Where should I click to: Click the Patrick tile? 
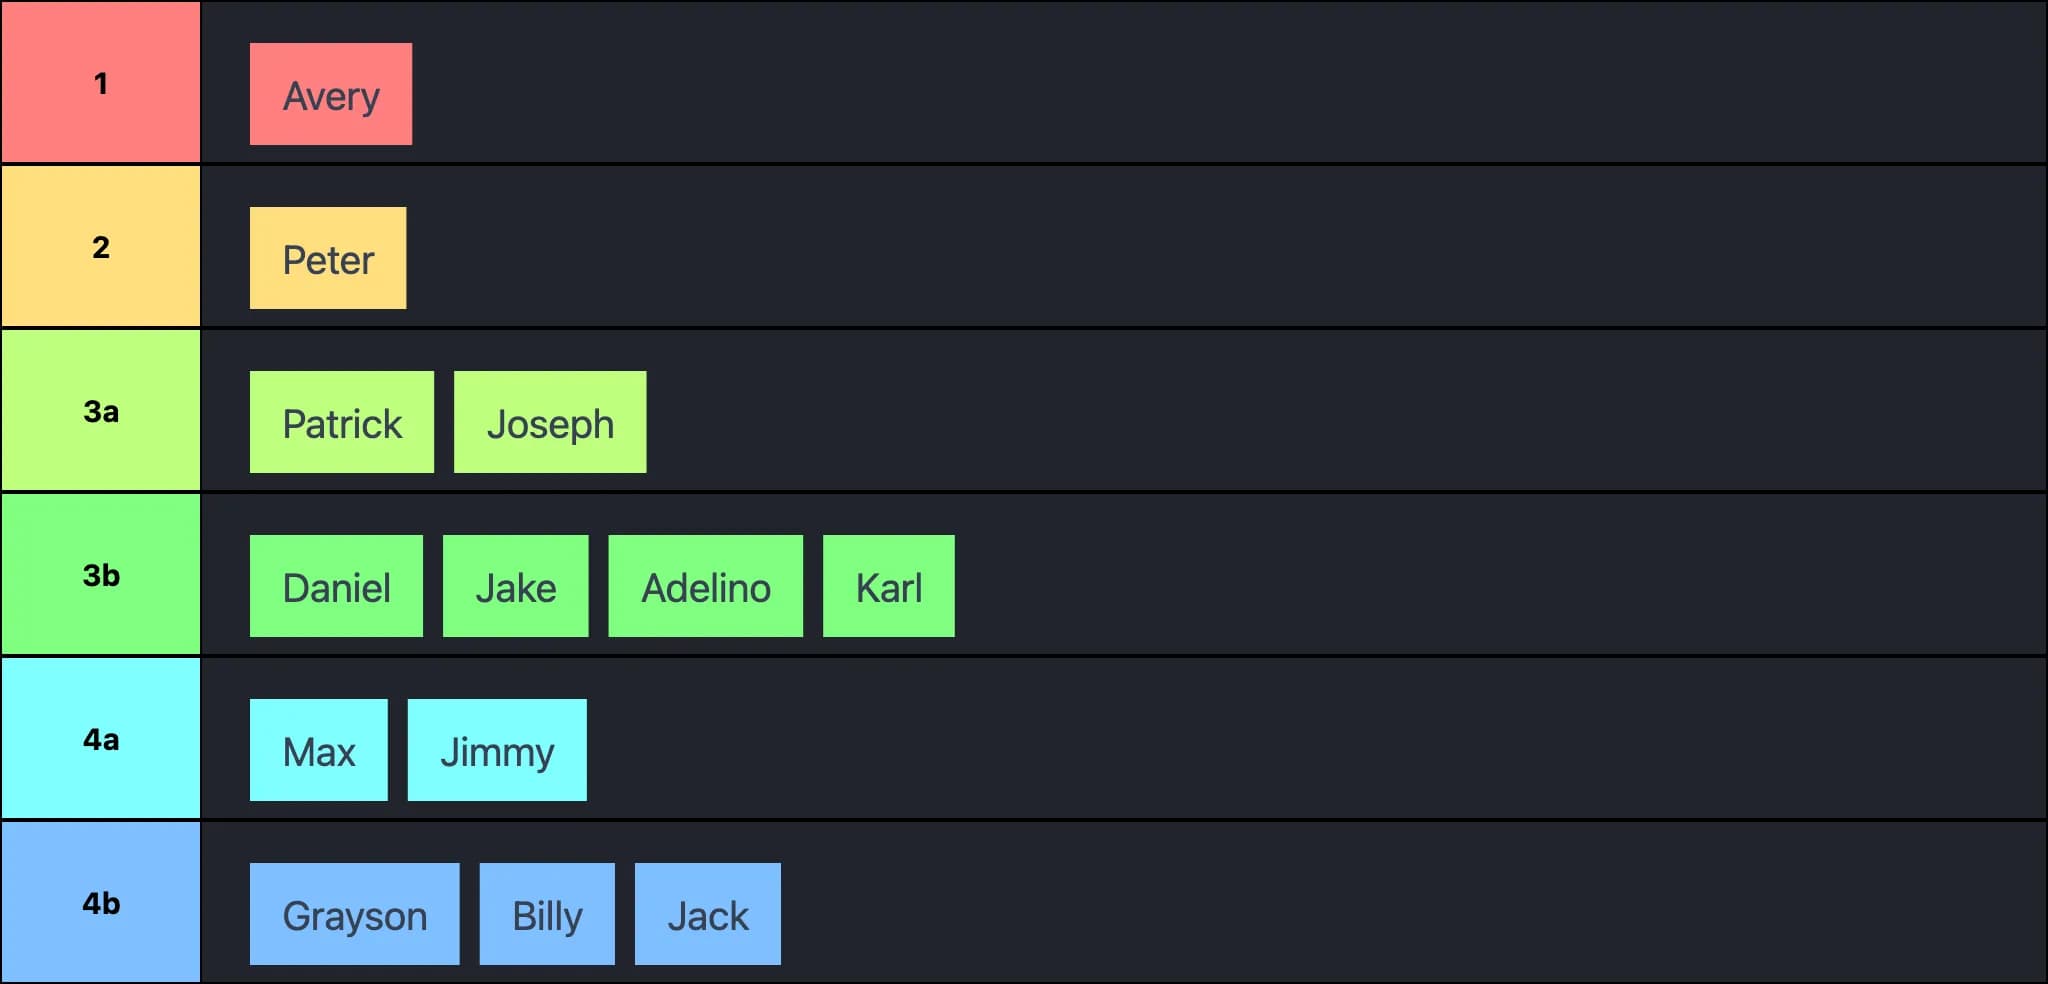(x=342, y=422)
